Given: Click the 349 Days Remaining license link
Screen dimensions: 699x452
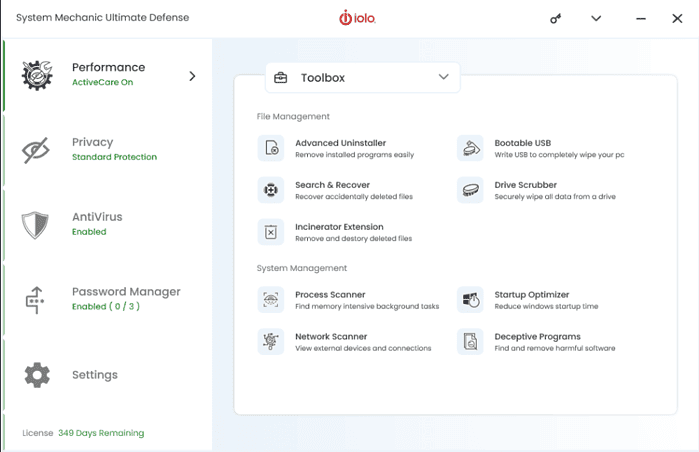Looking at the screenshot, I should click(x=101, y=433).
